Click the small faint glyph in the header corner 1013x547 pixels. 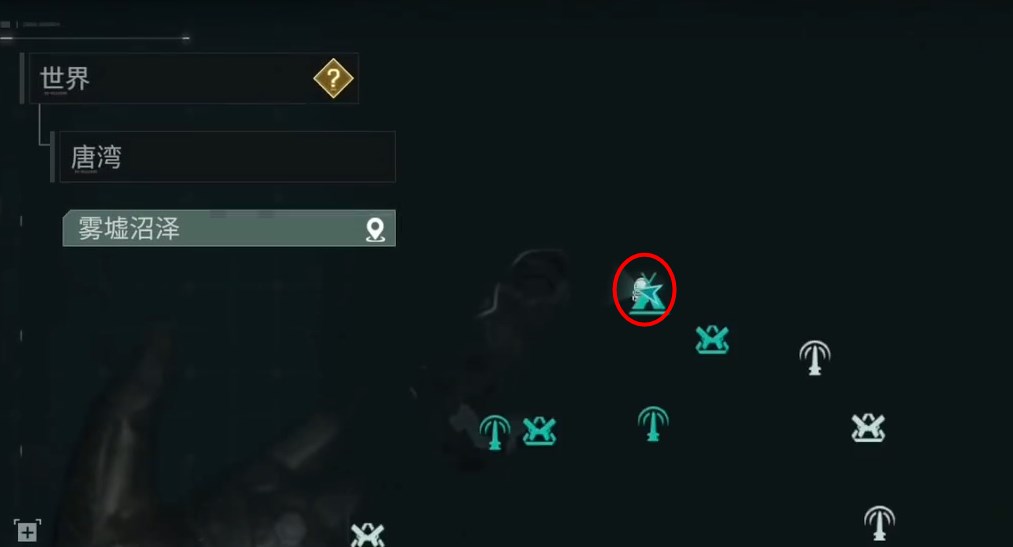pyautogui.click(x=5, y=25)
